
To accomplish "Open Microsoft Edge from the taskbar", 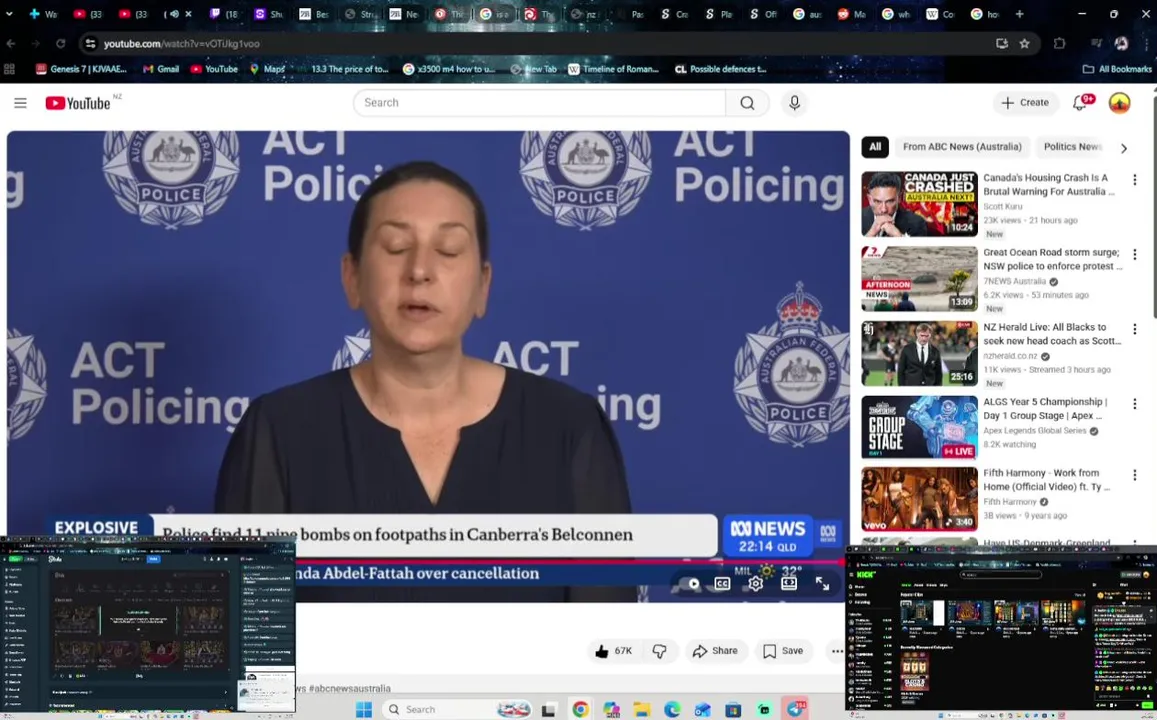I will point(672,709).
